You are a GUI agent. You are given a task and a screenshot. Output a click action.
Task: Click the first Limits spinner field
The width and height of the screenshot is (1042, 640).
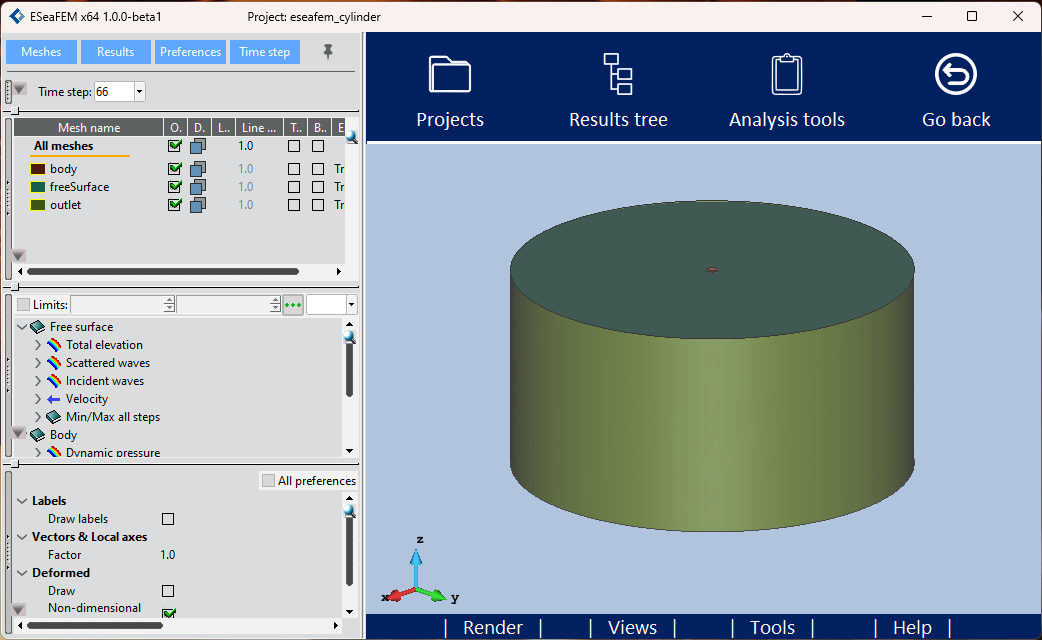tap(118, 305)
